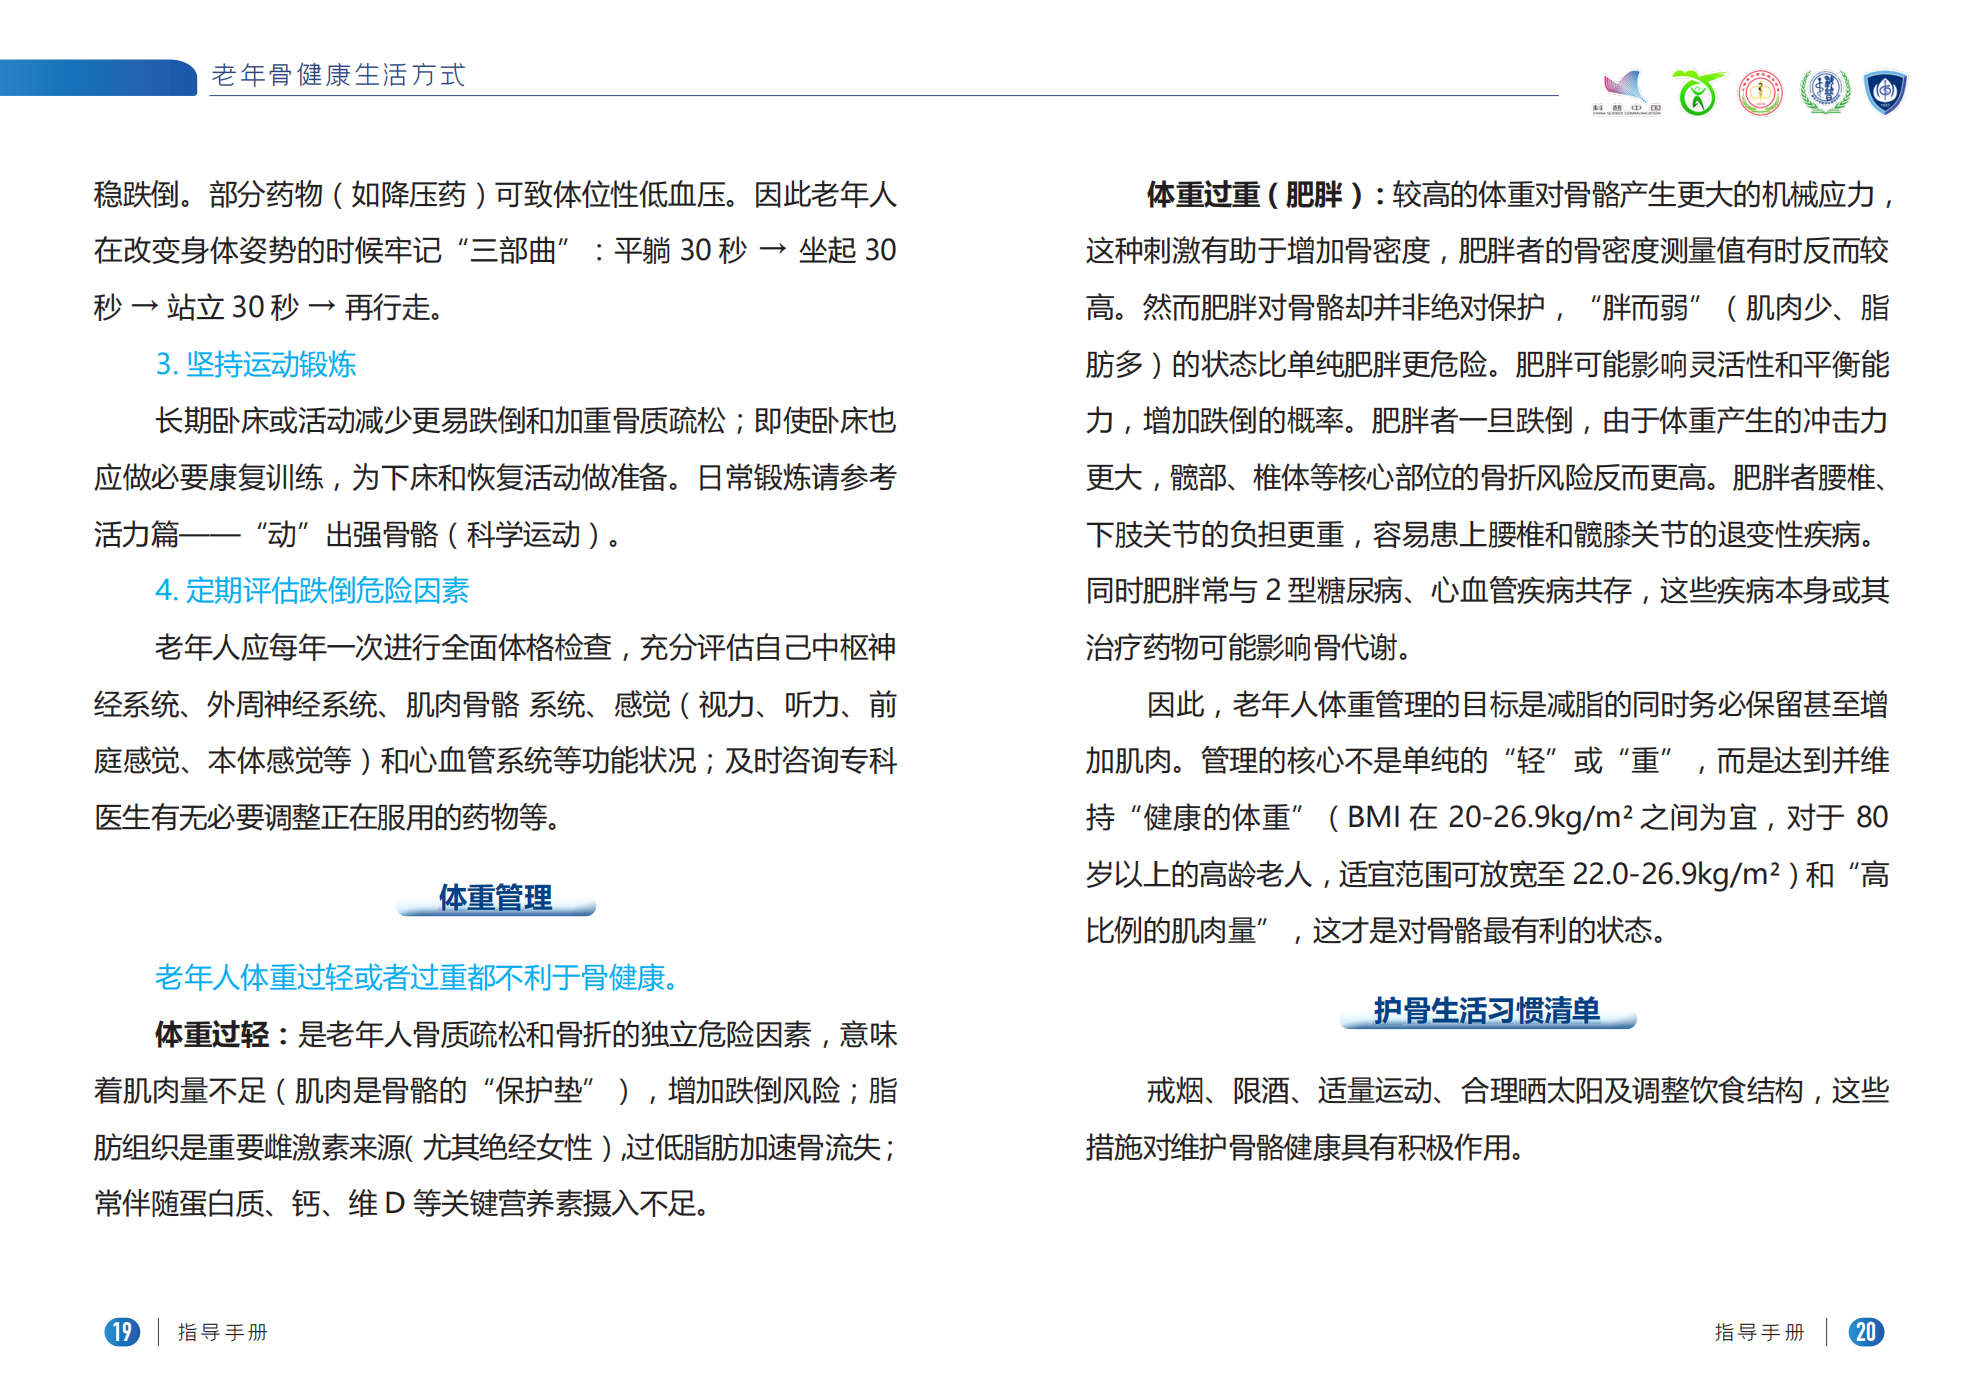Click the heading 3. 坚持运动锻炼

256,364
